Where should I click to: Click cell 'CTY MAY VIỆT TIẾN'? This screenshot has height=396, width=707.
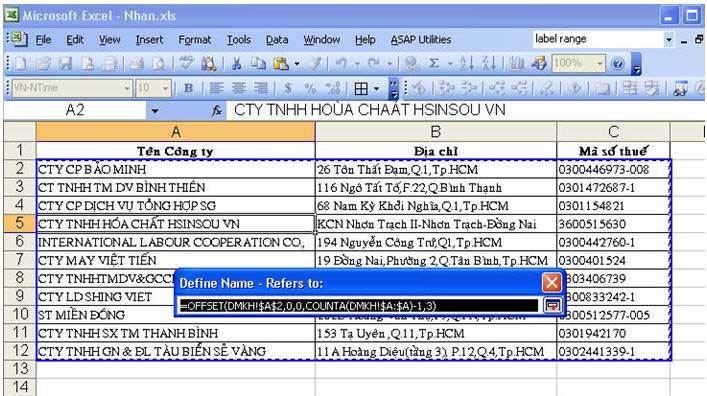click(175, 260)
